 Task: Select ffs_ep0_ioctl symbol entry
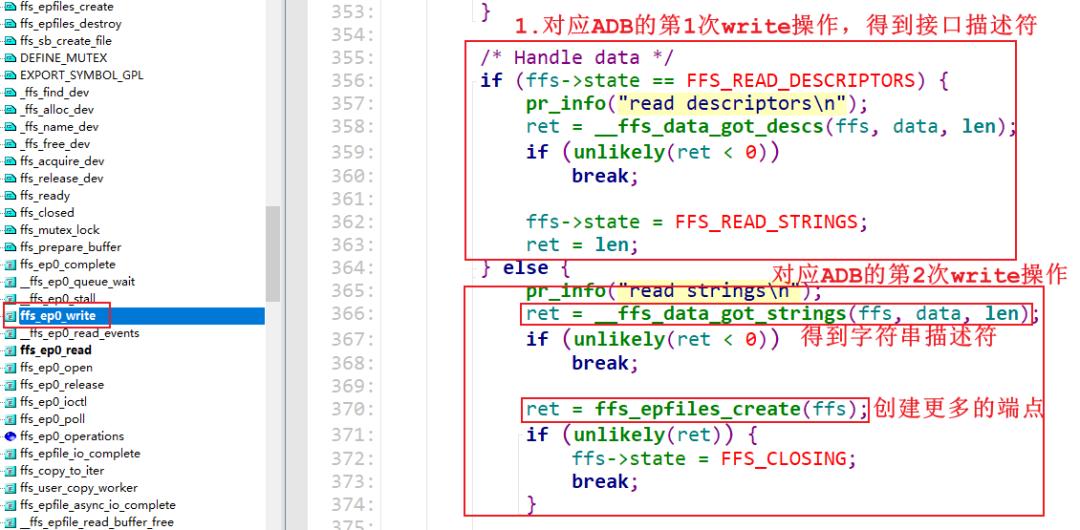(54, 402)
